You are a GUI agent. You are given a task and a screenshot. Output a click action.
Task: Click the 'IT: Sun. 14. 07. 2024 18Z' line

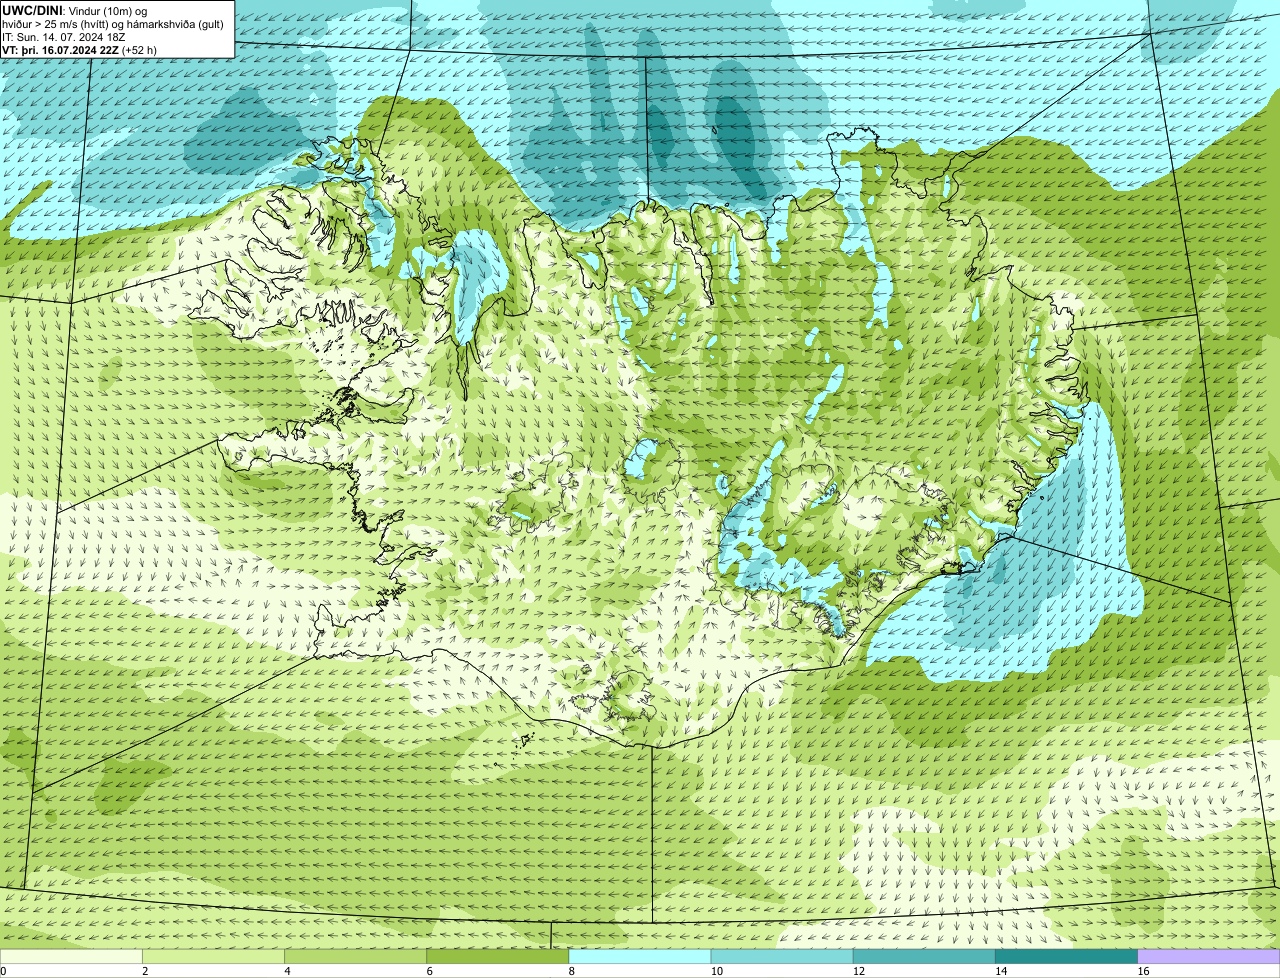(64, 36)
